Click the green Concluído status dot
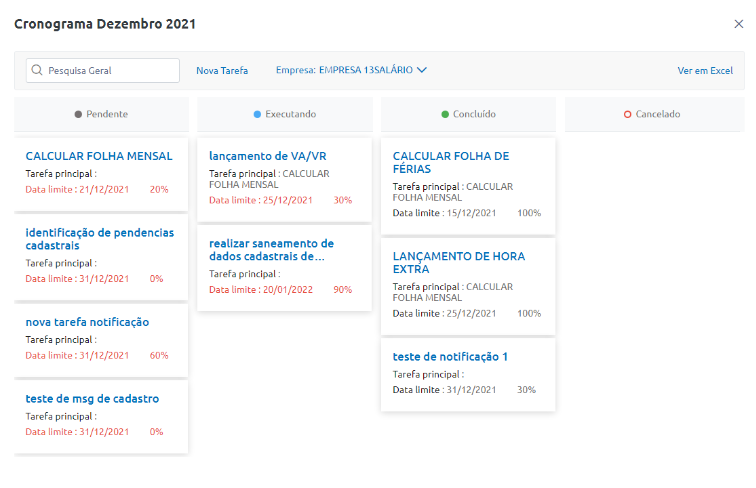This screenshot has width=756, height=488. click(x=445, y=115)
